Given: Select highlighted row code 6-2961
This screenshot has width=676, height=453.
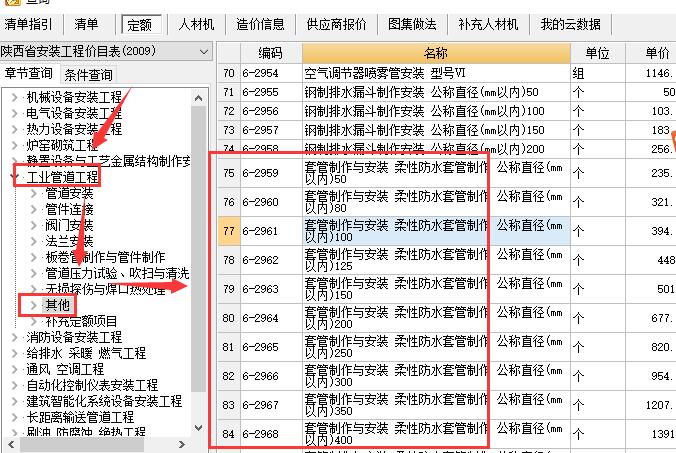Looking at the screenshot, I should pos(260,231).
